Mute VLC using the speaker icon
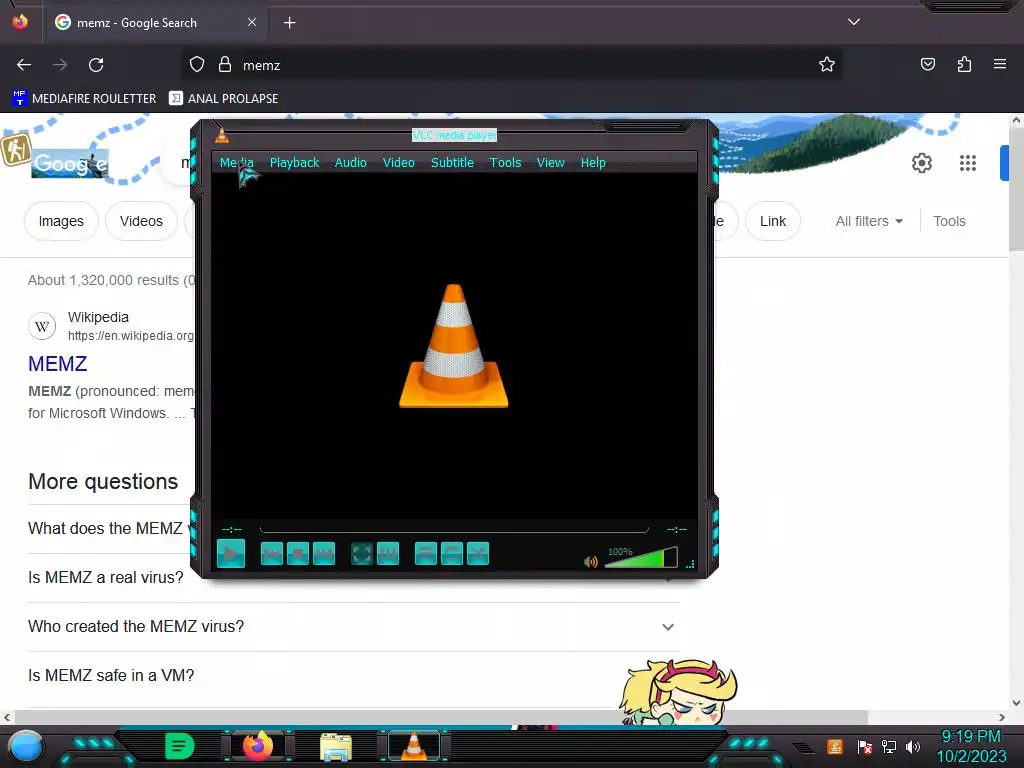1024x768 pixels. (591, 562)
